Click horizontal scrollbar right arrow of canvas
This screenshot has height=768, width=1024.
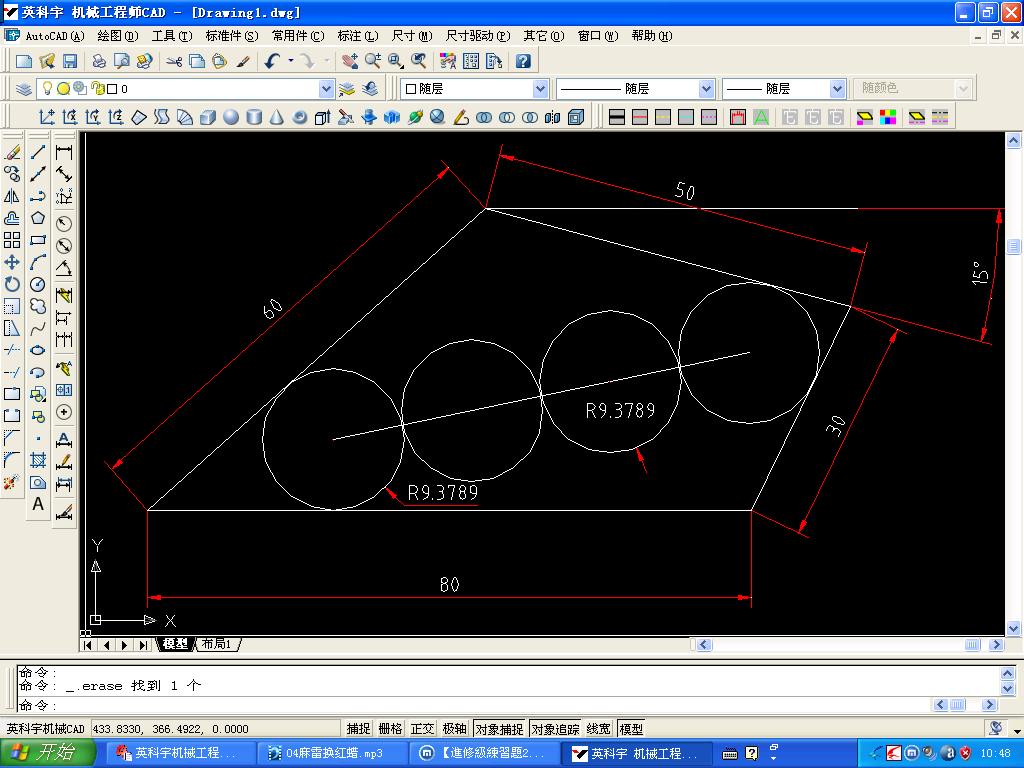click(x=996, y=645)
